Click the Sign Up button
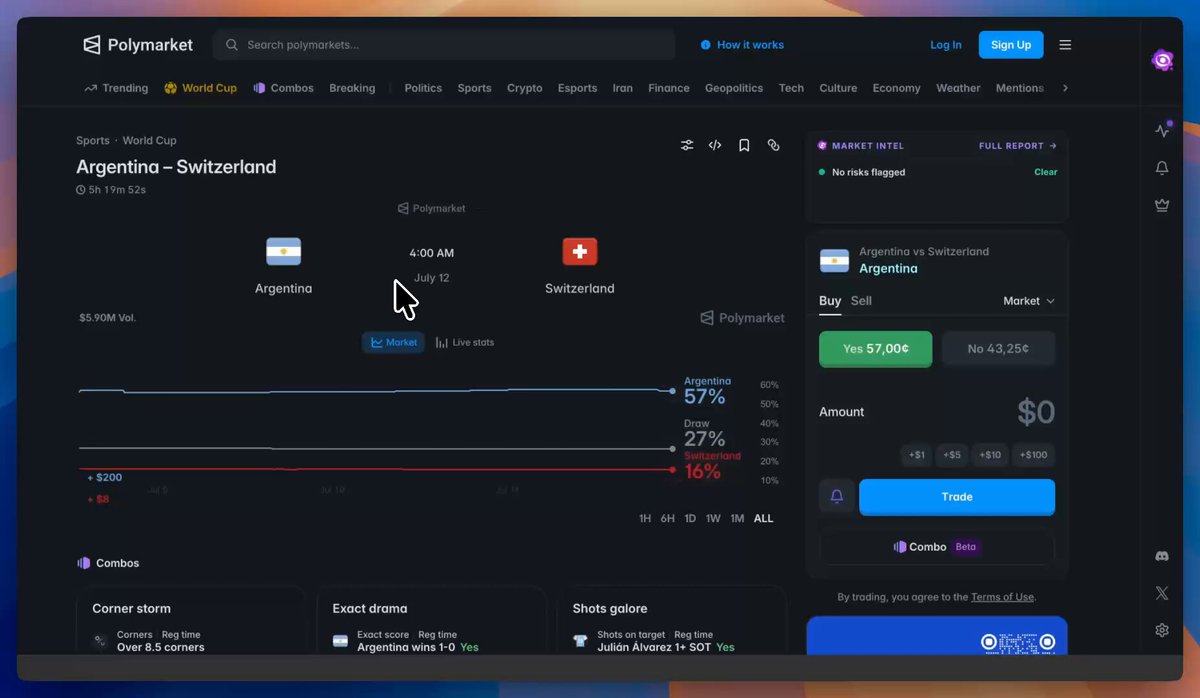 (1011, 45)
